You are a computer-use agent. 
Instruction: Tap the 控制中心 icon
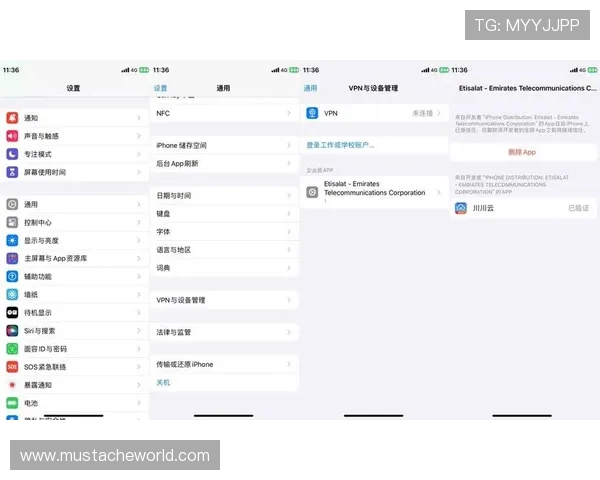[x=12, y=222]
